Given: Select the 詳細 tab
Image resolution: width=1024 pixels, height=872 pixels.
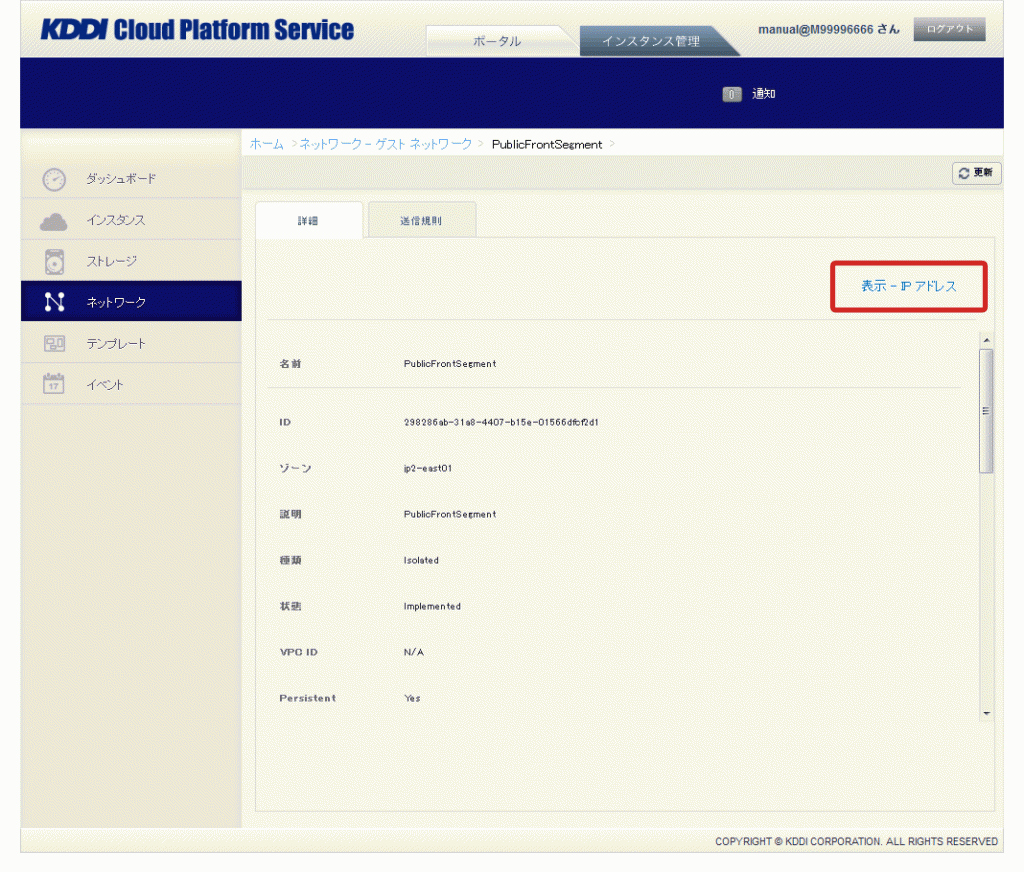Looking at the screenshot, I should [x=308, y=221].
